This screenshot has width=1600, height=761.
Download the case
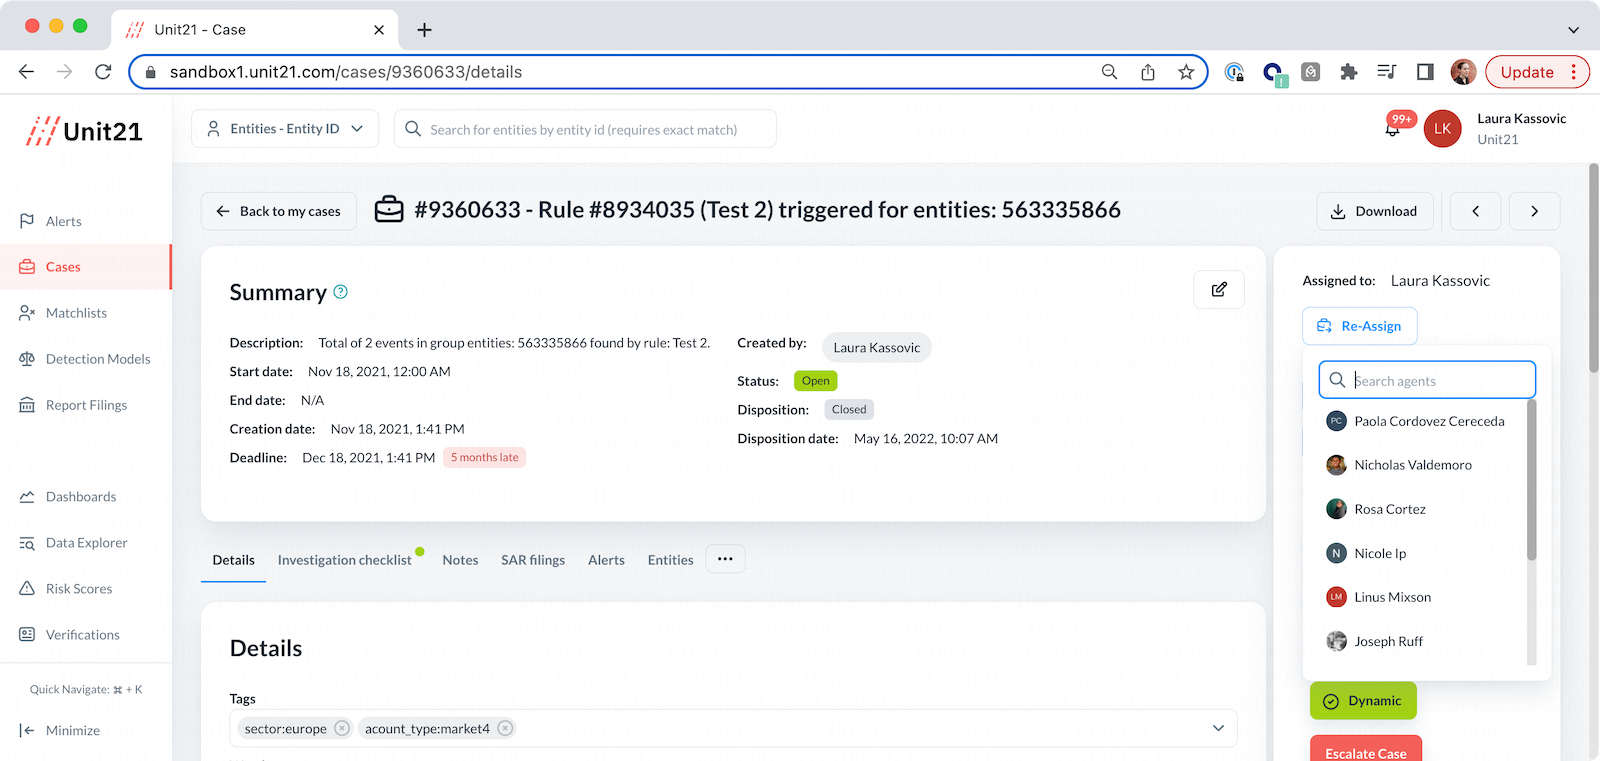pos(1374,211)
